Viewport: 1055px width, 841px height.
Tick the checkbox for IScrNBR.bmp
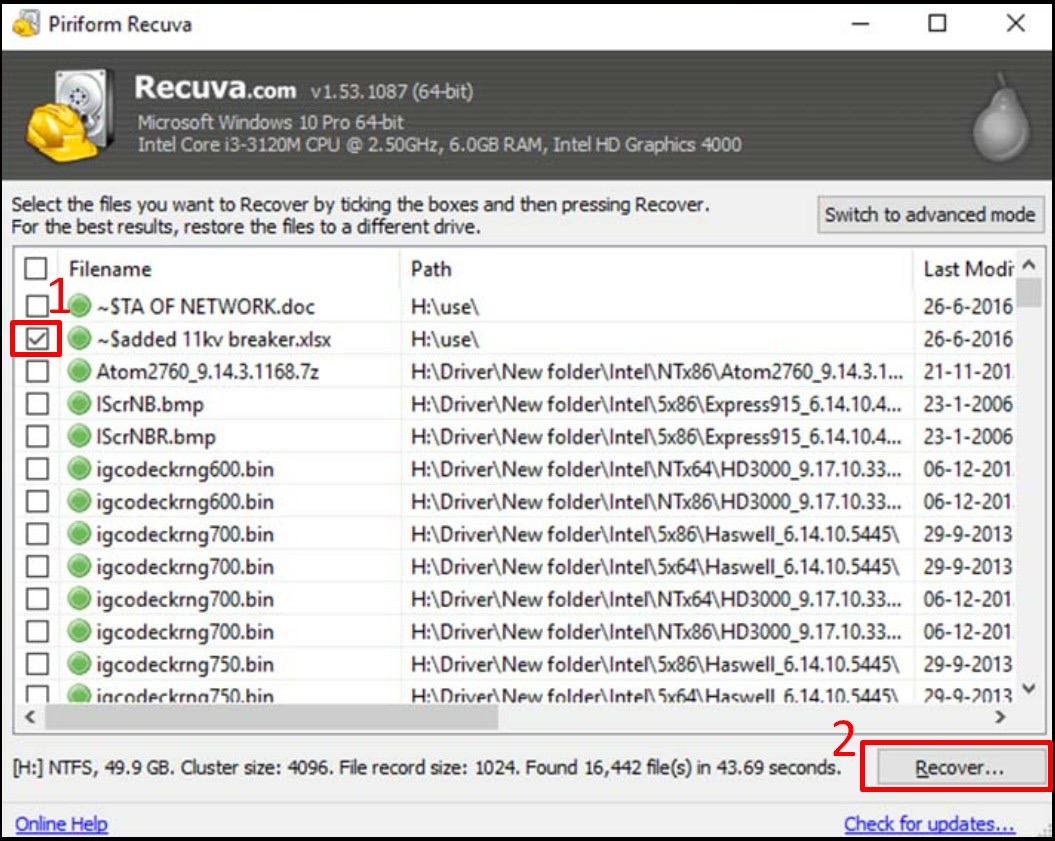pos(37,435)
